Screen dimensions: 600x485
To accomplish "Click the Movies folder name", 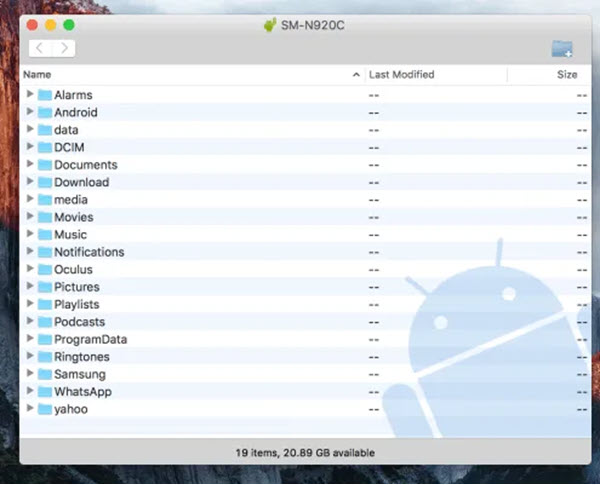I will coord(74,217).
